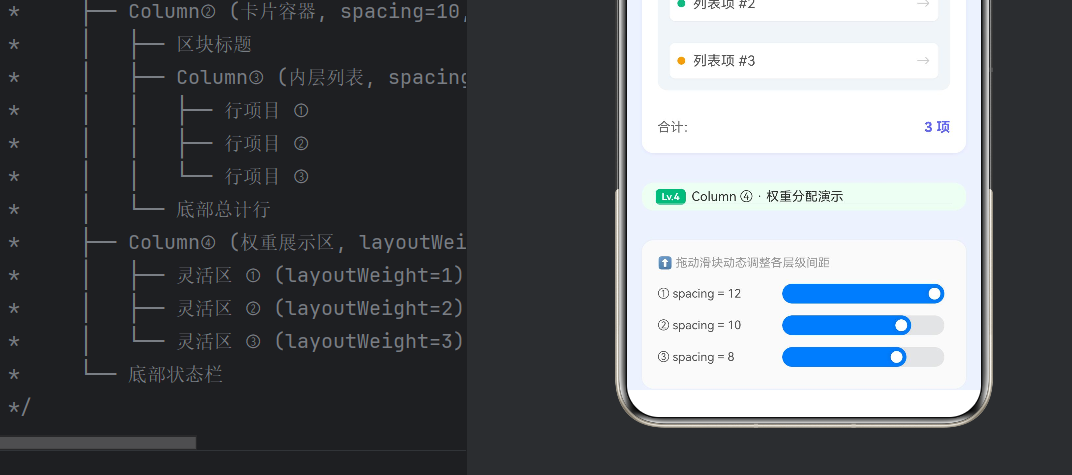
Task: Click the ② spacing = 10 label
Action: pos(699,325)
